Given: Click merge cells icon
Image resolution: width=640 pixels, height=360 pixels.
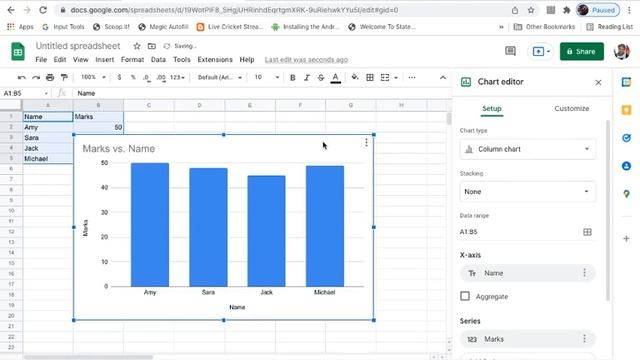Looking at the screenshot, I should point(385,77).
